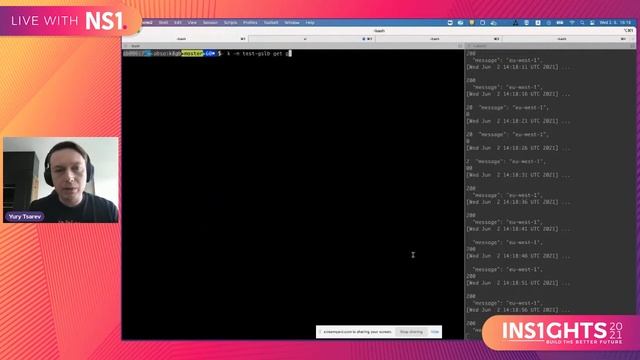Open the Session menu
Screen dimensions: 640x360
point(210,22)
